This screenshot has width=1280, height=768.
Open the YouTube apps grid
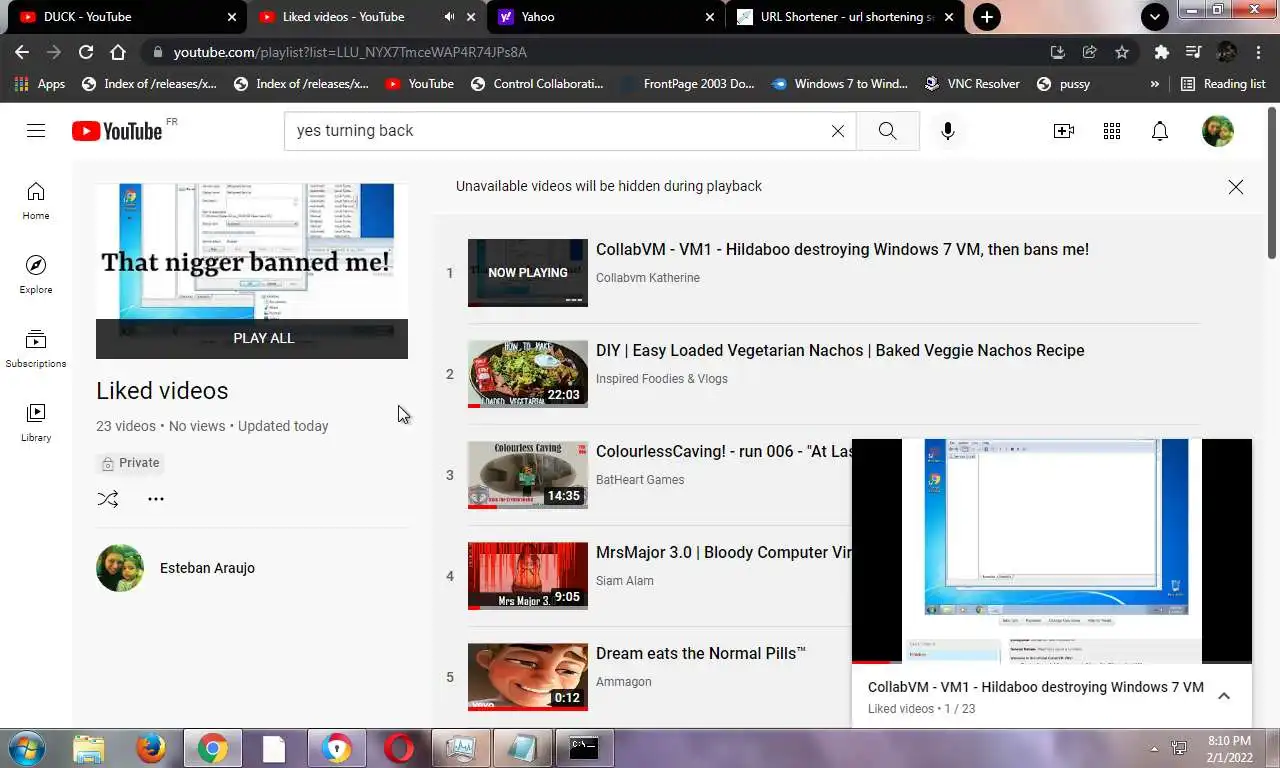(x=1112, y=131)
